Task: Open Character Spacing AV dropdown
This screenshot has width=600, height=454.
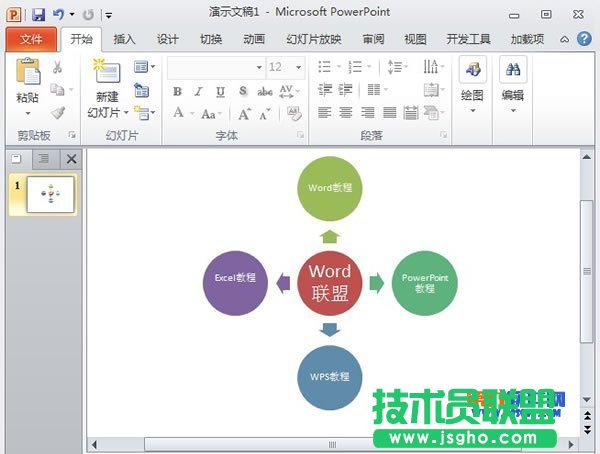Action: [289, 91]
